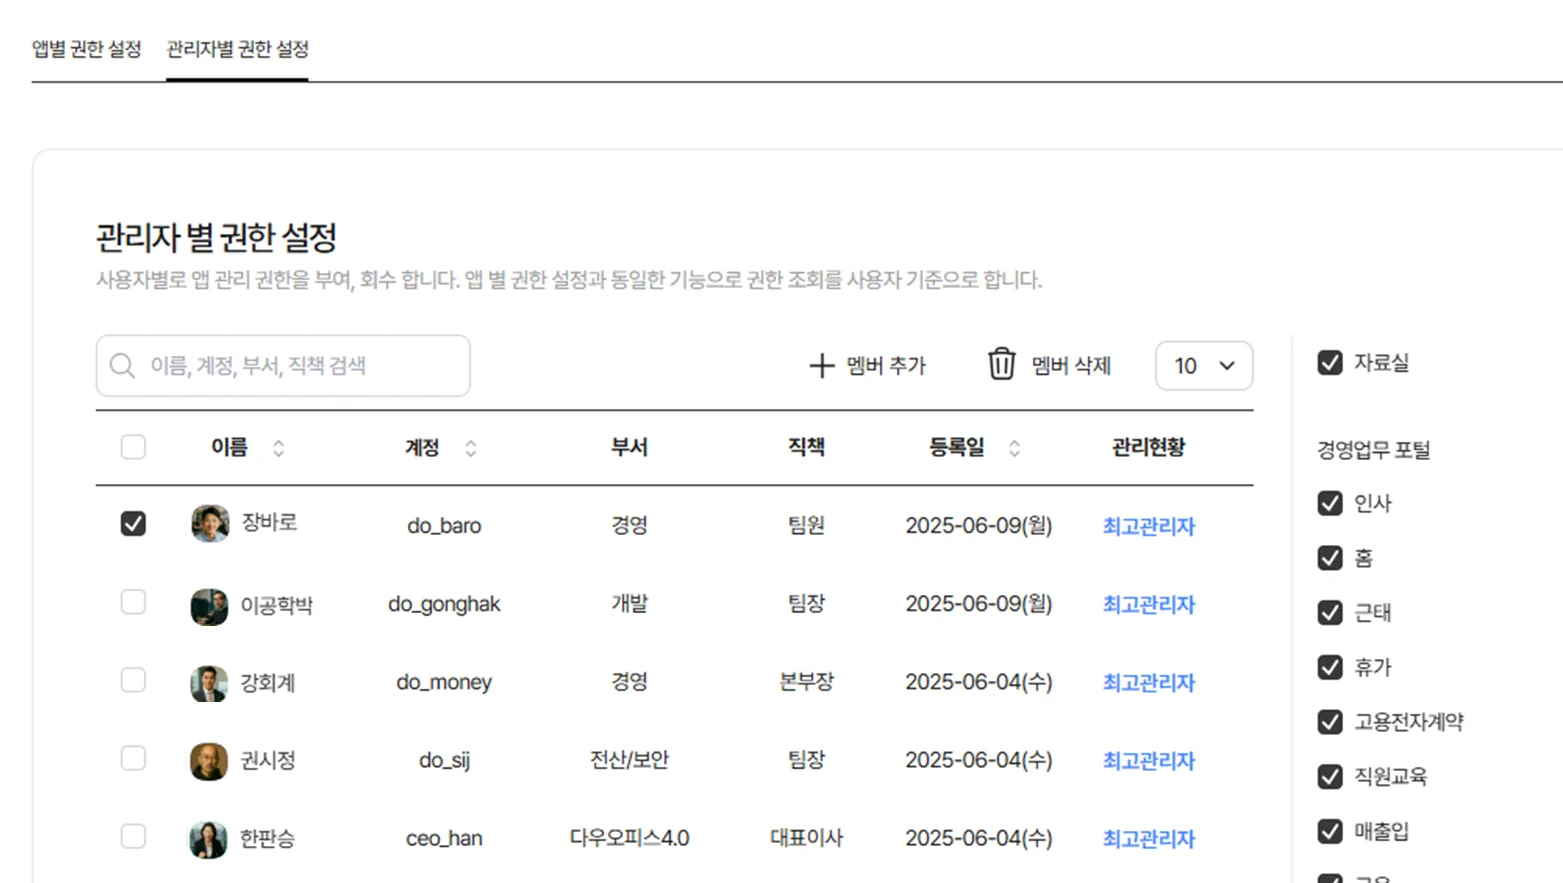The image size is (1563, 883).
Task: Select the 관리자별 권한 설정 tab
Action: [x=237, y=47]
